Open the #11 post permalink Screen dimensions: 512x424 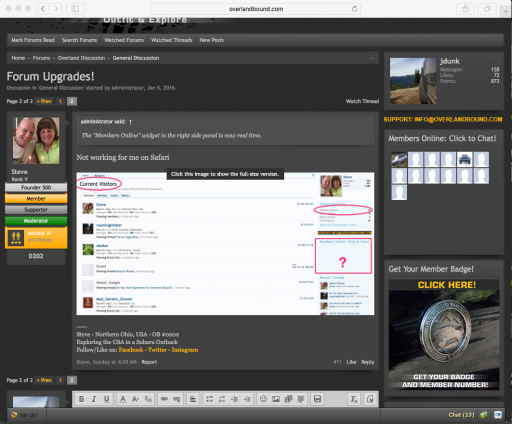click(337, 362)
